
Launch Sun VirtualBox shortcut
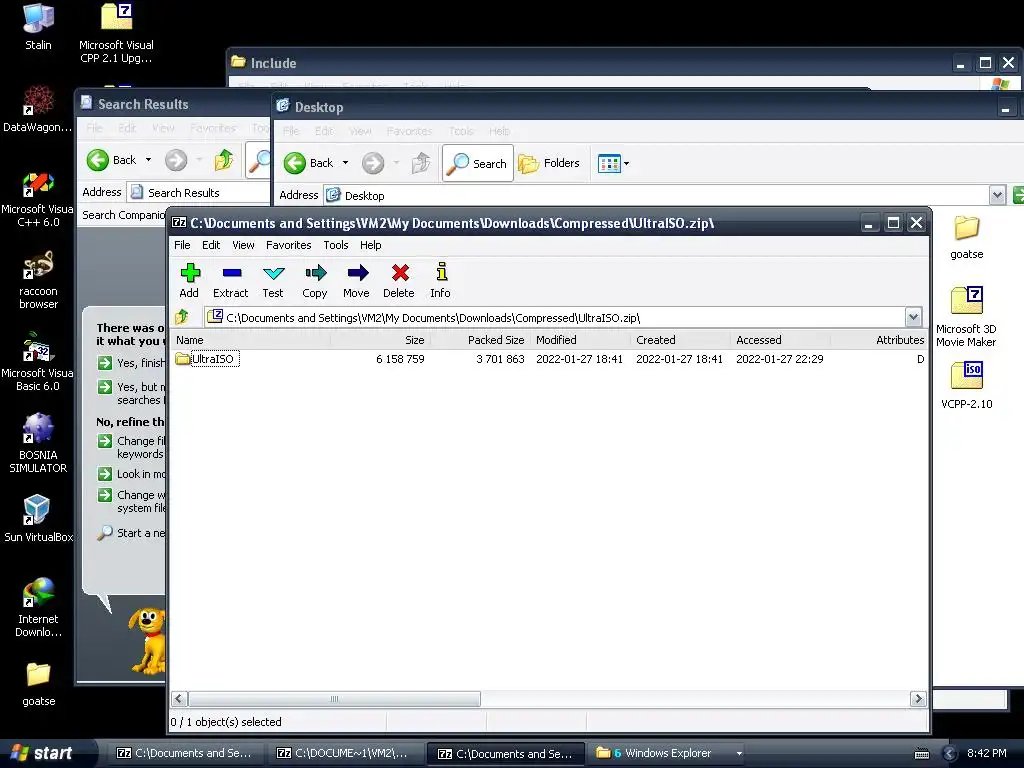(38, 519)
